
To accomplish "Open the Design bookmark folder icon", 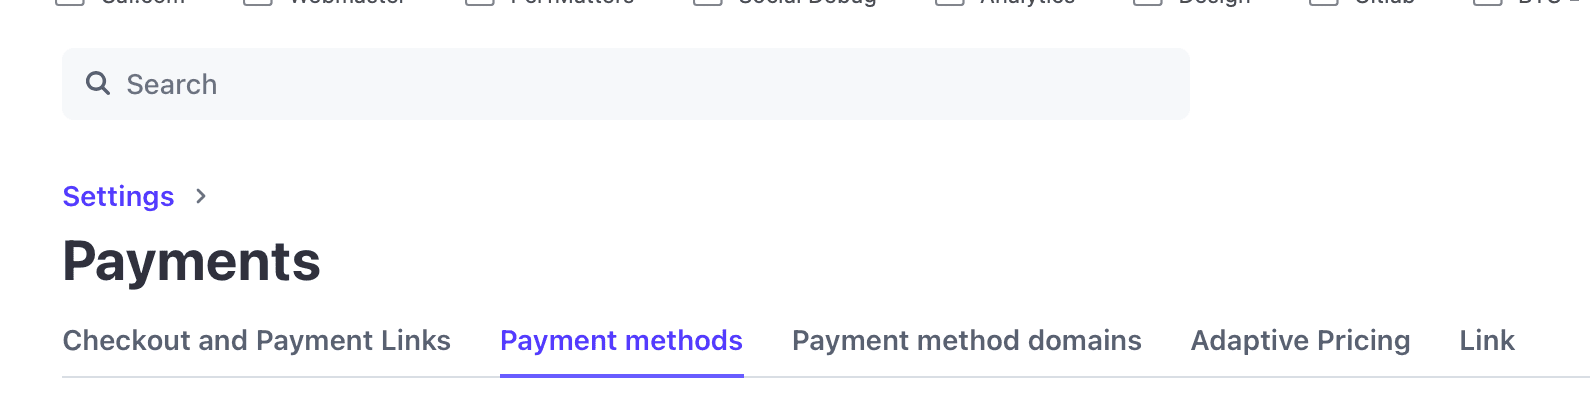I will [x=1148, y=3].
